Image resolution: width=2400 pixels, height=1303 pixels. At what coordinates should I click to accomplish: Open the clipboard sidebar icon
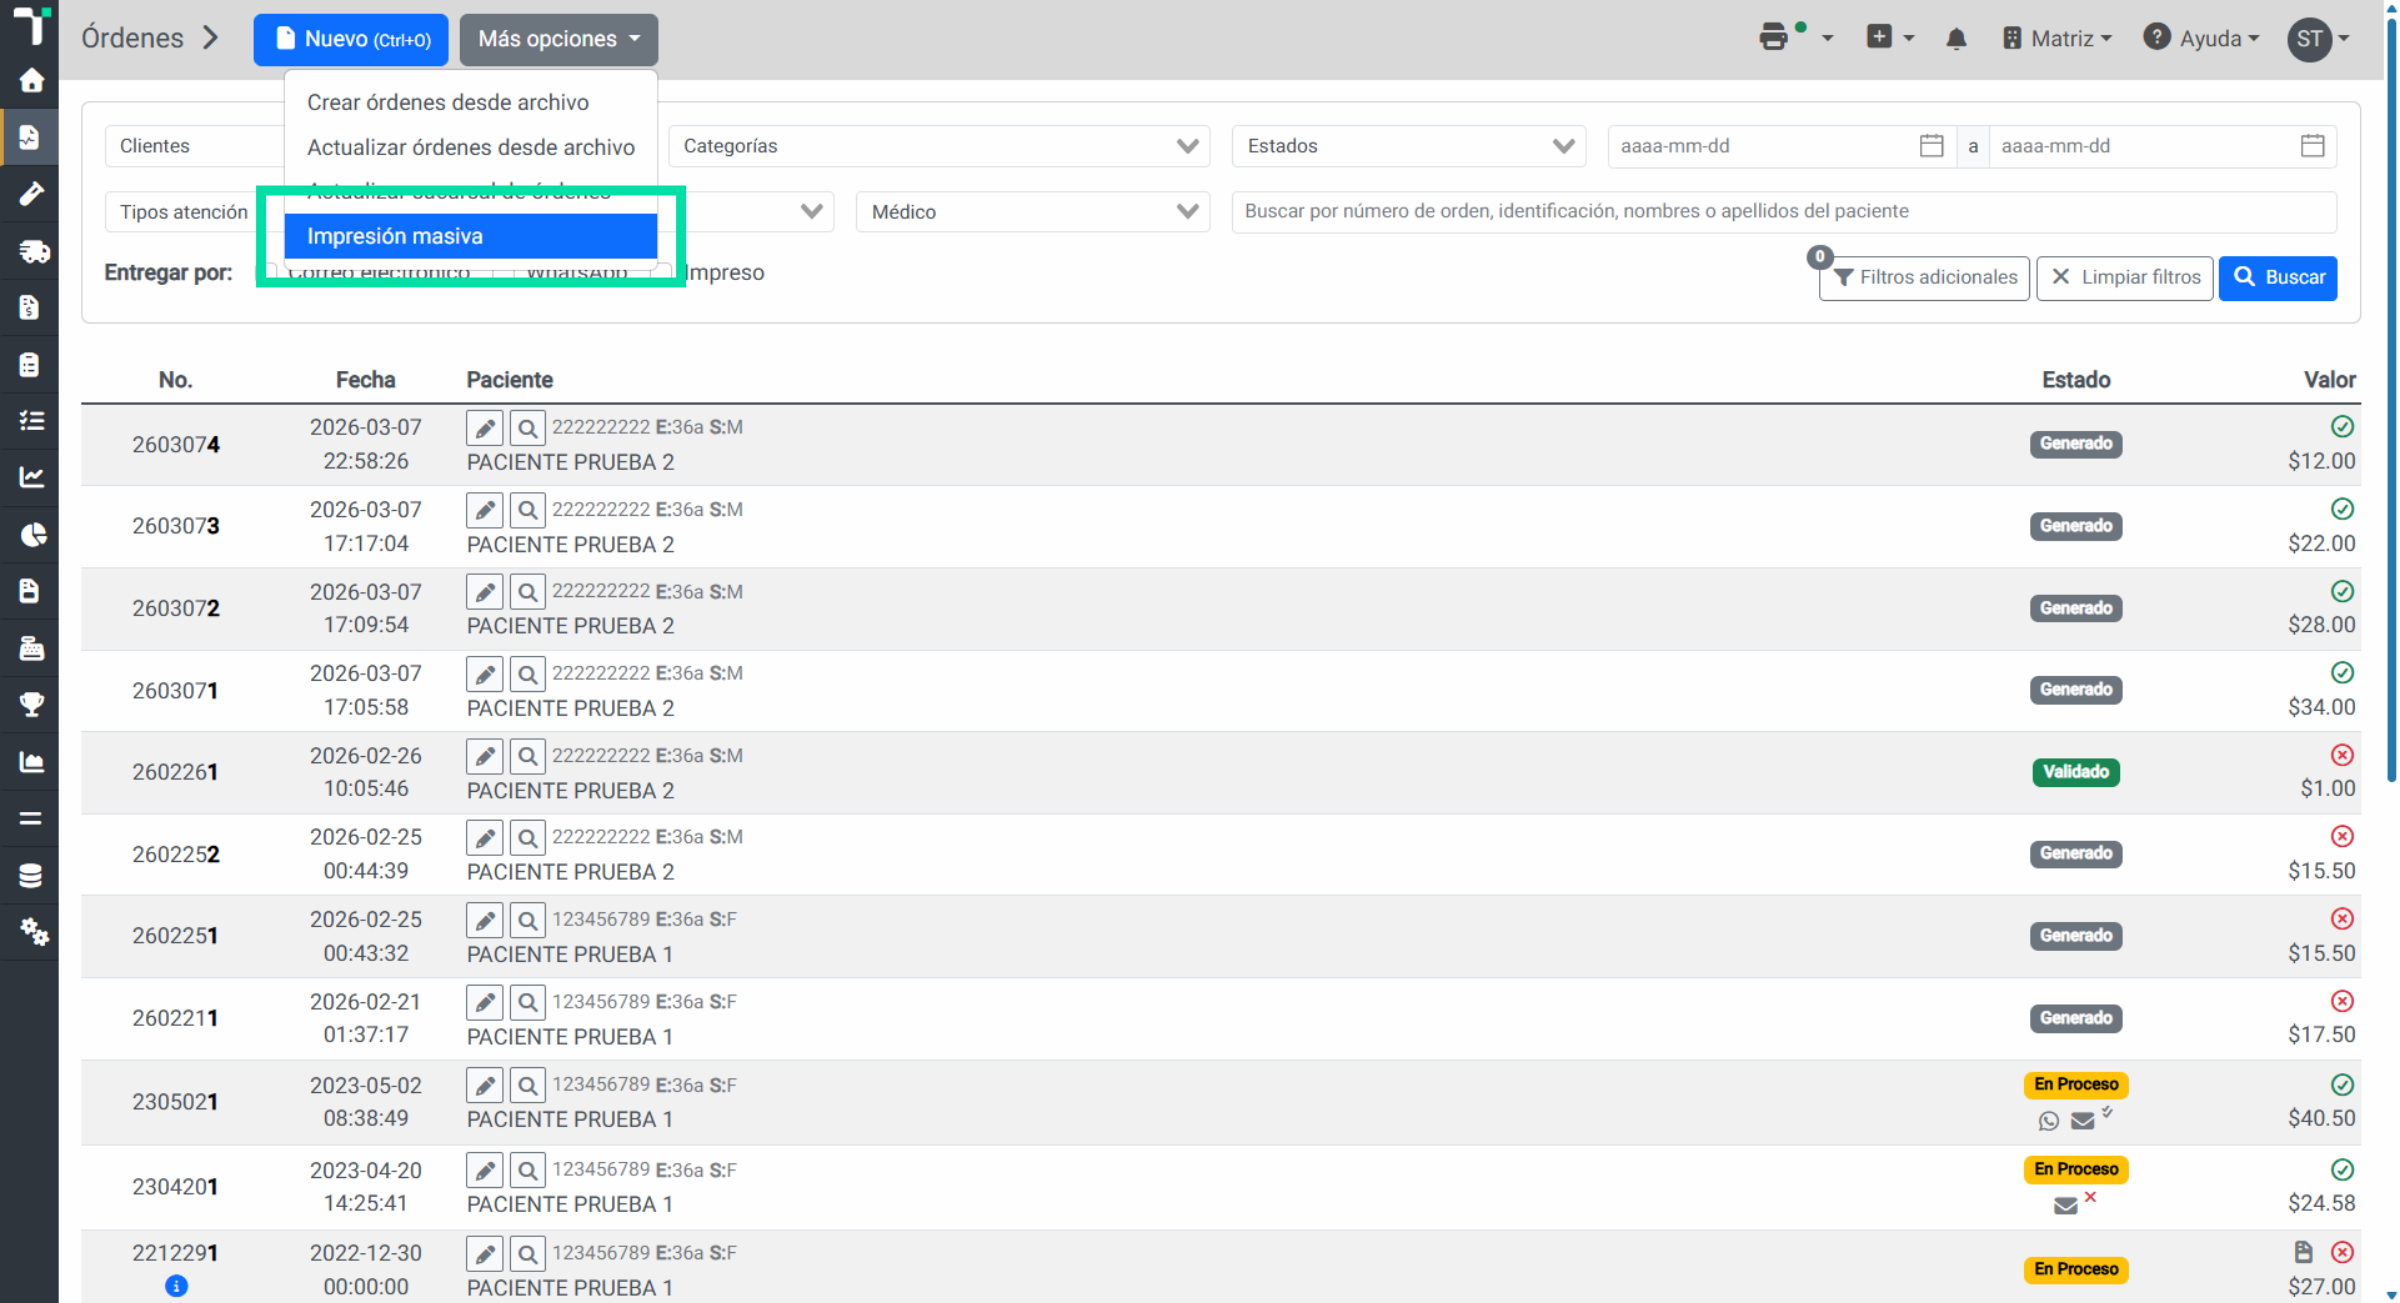29,364
